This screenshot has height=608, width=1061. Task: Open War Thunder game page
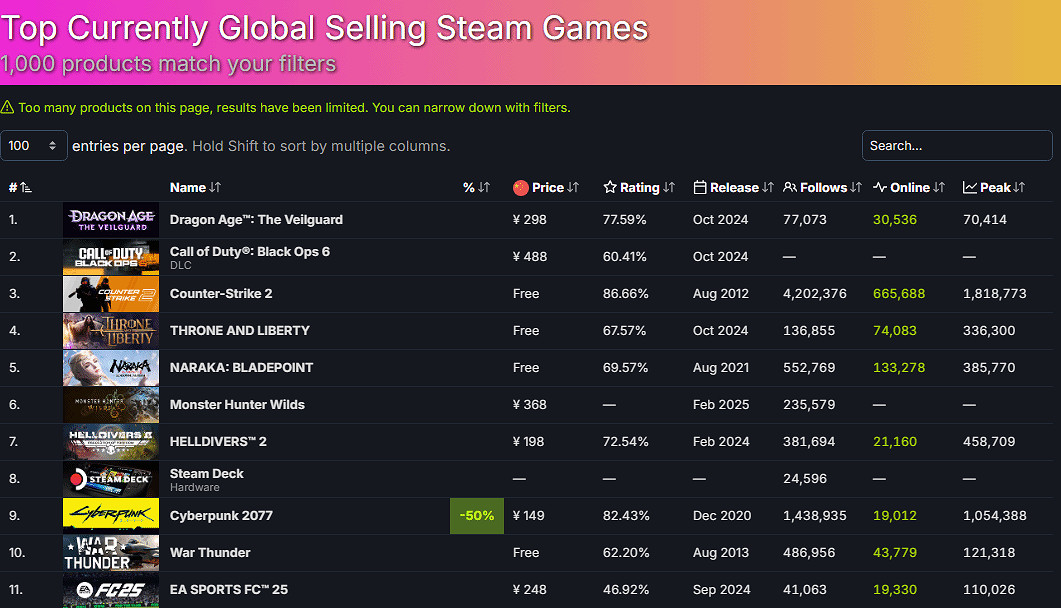210,552
